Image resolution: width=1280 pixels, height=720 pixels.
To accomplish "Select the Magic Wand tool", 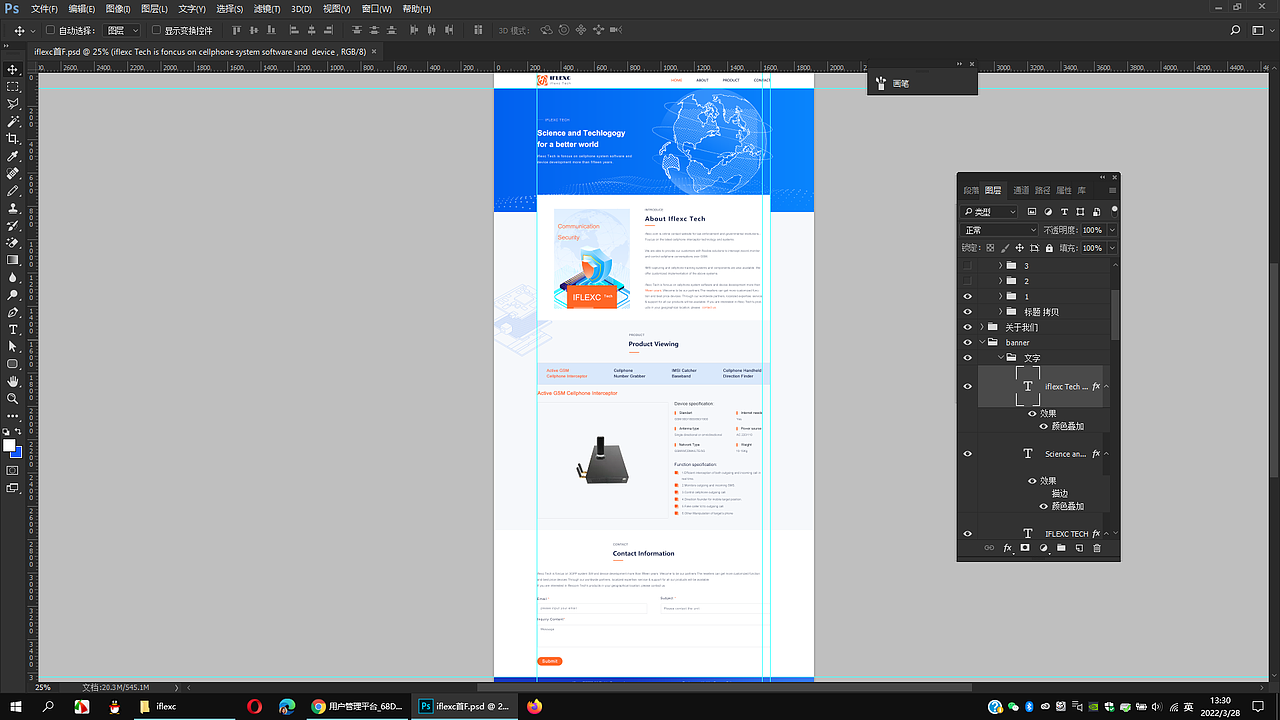I will pyautogui.click(x=13, y=121).
